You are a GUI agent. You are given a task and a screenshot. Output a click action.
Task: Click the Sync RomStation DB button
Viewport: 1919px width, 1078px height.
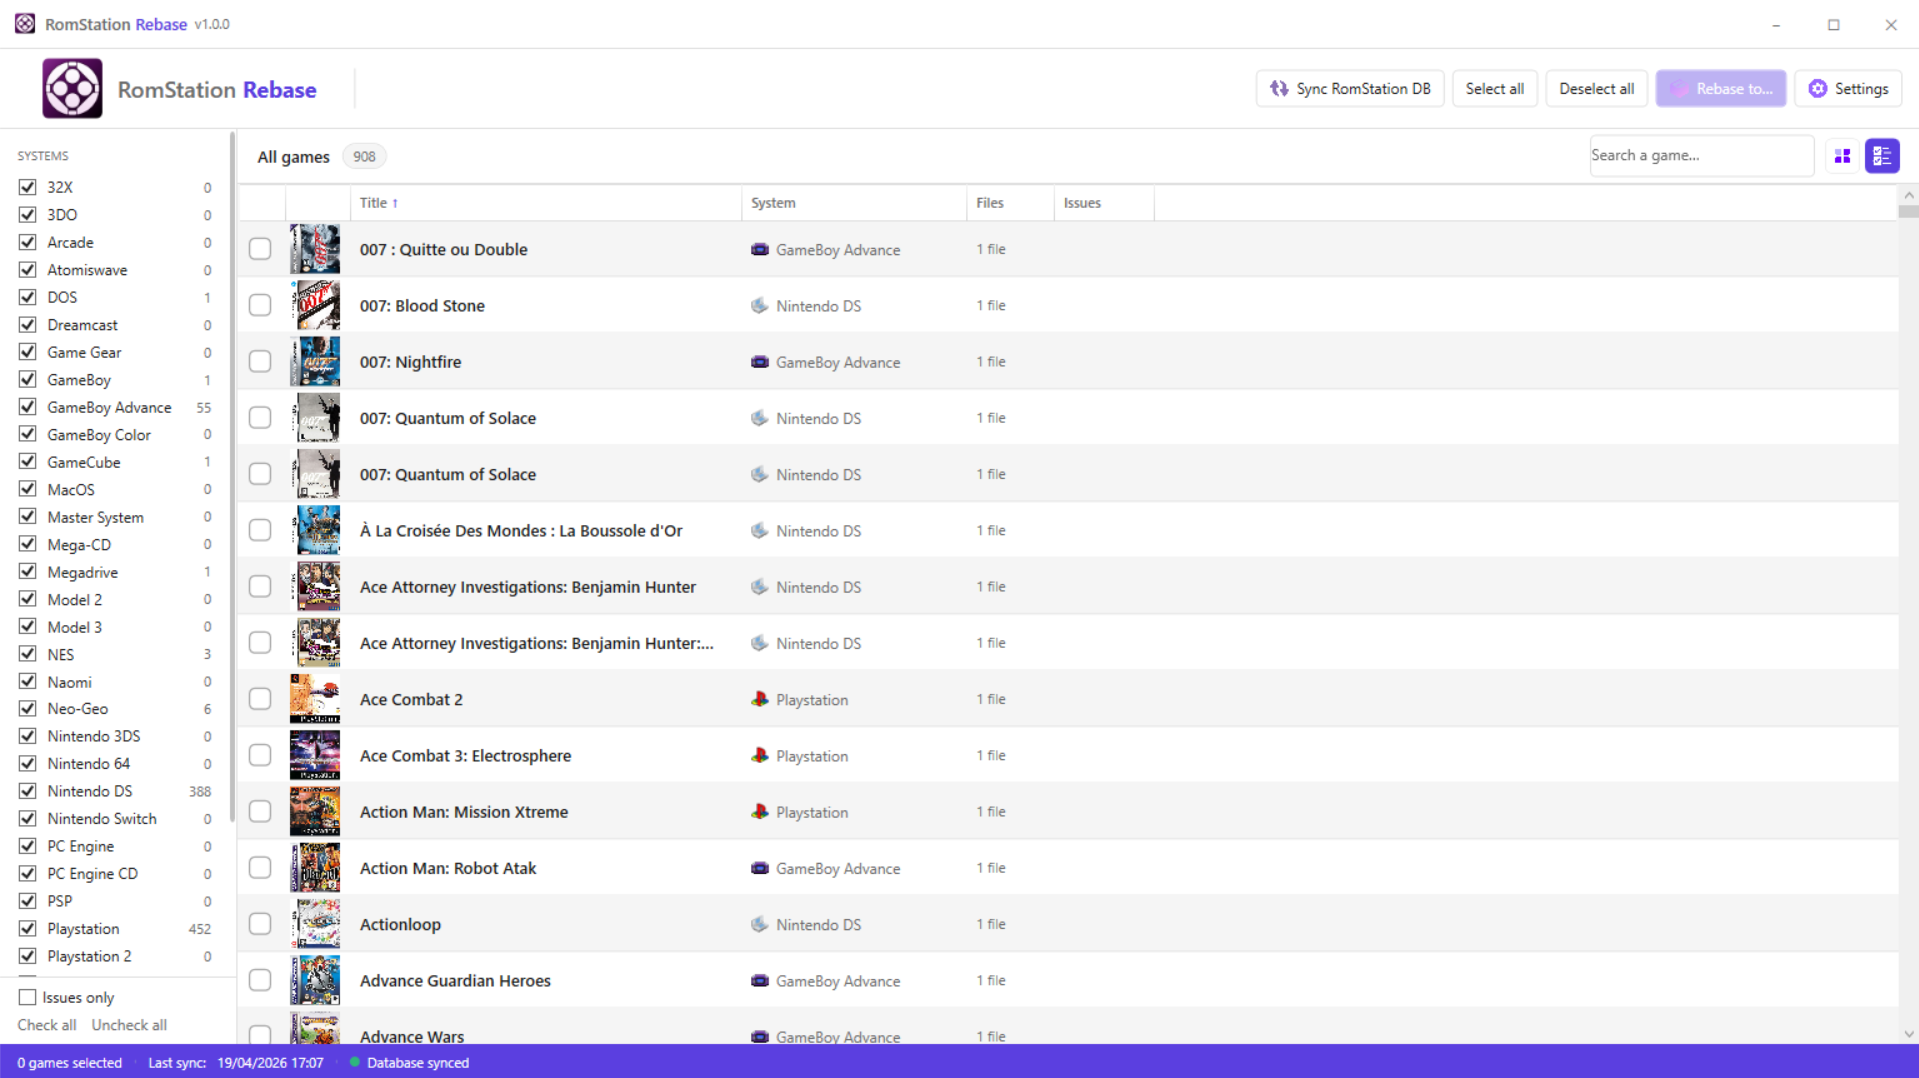(1349, 89)
